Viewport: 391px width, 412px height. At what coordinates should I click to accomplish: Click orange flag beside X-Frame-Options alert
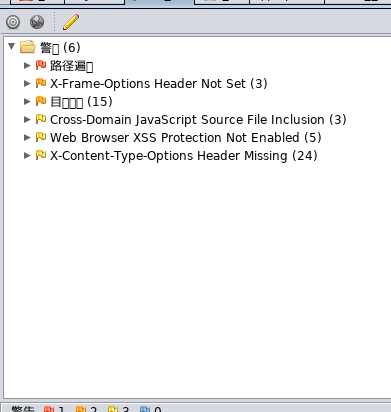pos(41,83)
